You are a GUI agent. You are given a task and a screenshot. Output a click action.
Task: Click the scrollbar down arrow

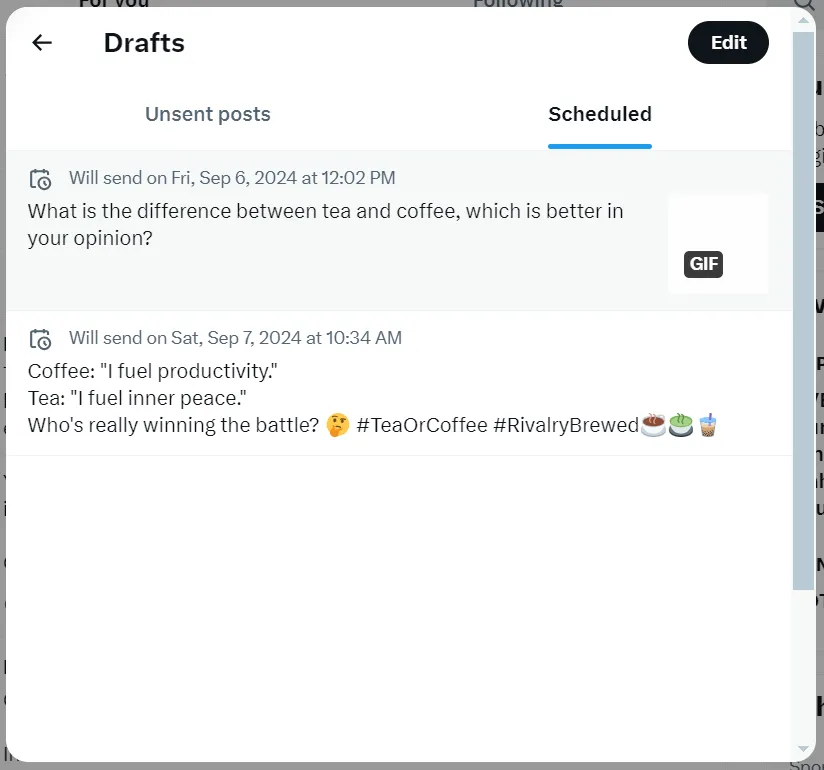tap(804, 748)
